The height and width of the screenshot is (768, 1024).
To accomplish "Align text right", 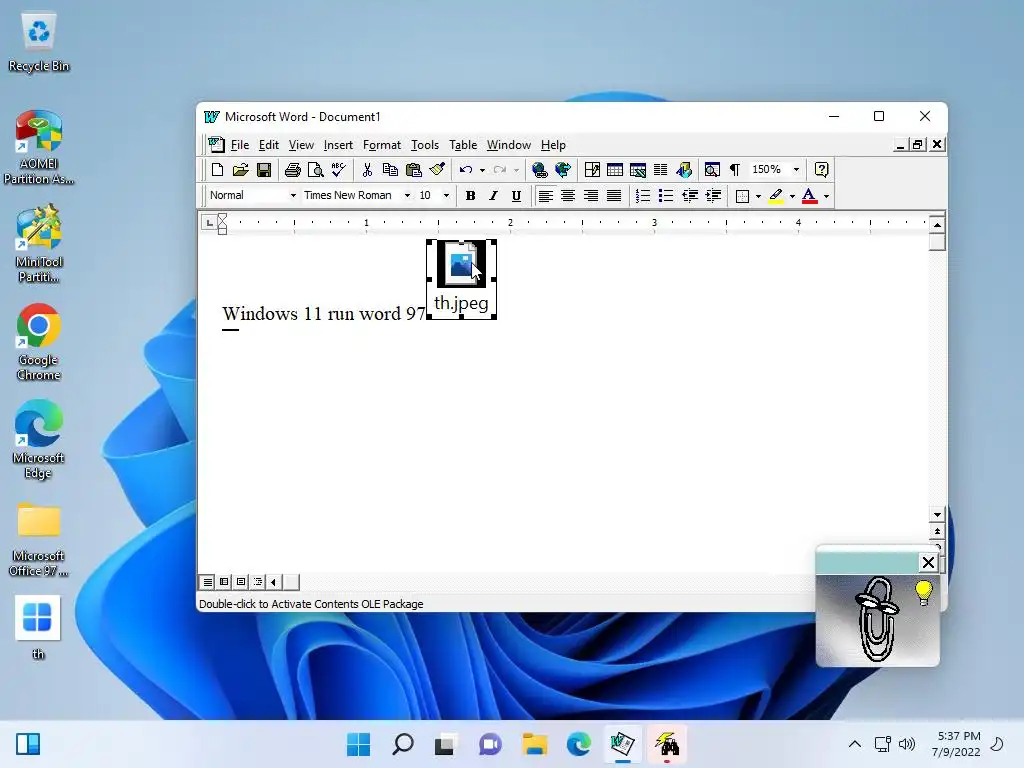I will [x=591, y=195].
